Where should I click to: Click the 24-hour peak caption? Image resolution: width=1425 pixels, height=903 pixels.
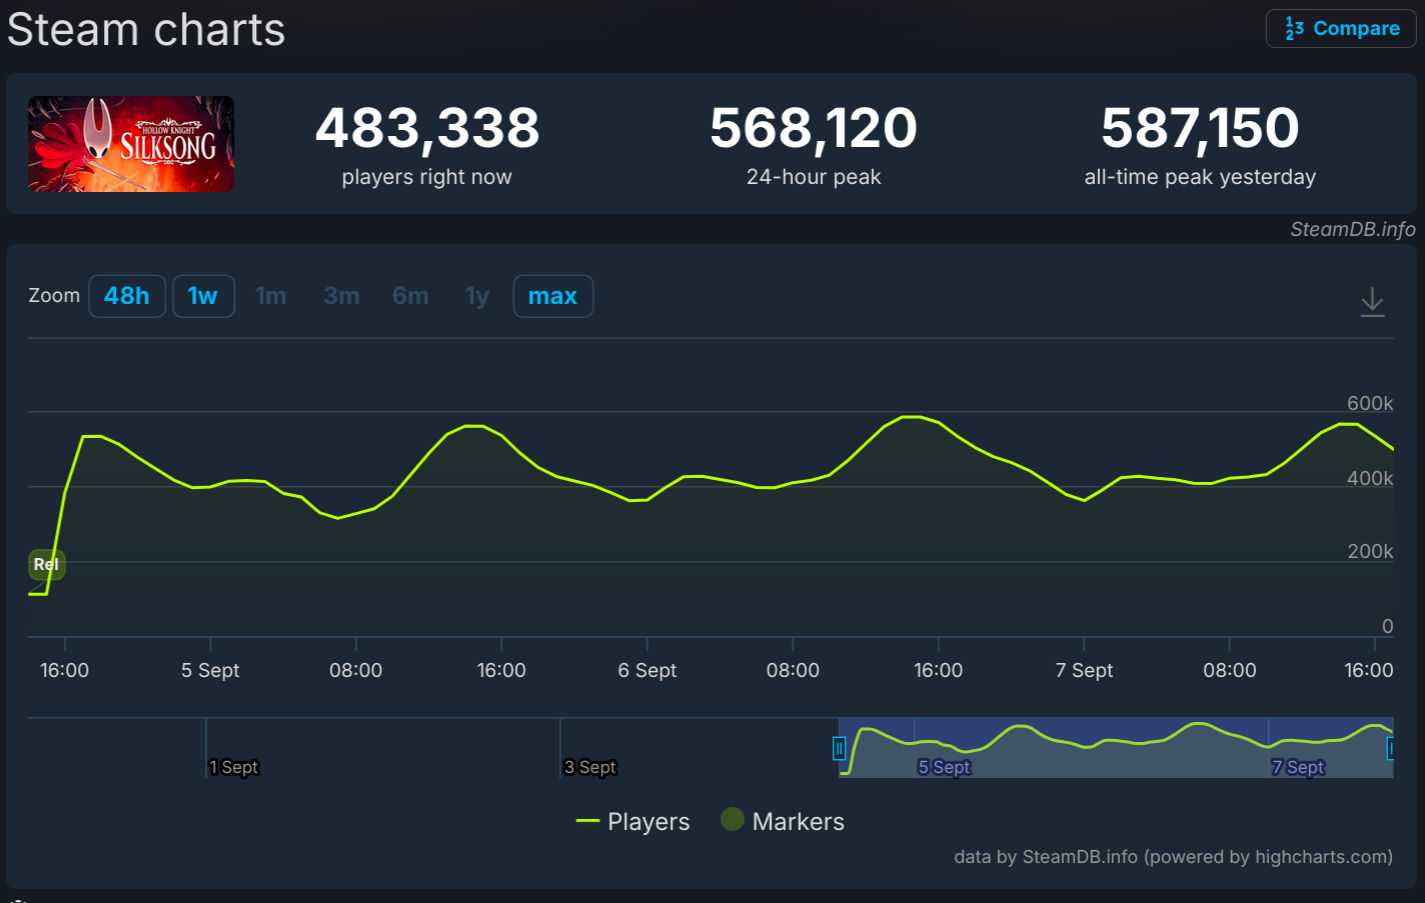(814, 177)
